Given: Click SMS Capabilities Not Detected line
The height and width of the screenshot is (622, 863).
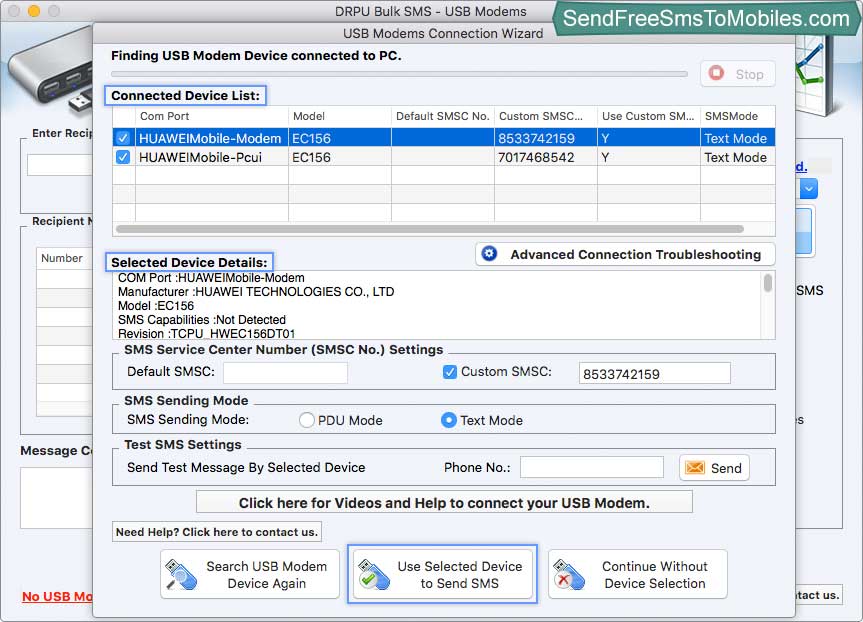Looking at the screenshot, I should 201,320.
